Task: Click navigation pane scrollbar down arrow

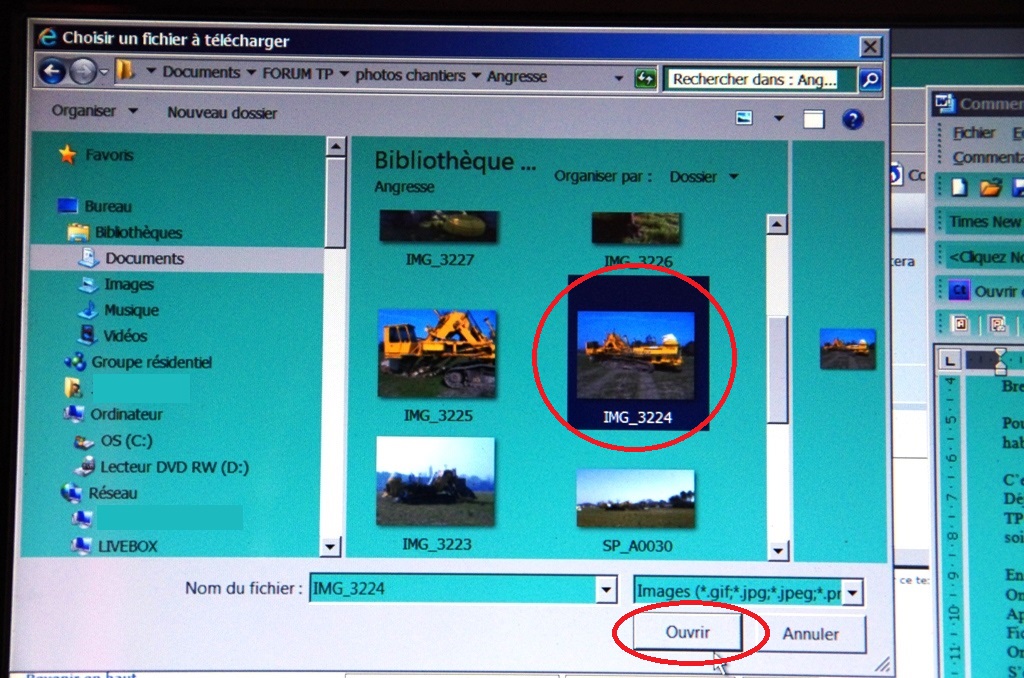Action: coord(331,546)
